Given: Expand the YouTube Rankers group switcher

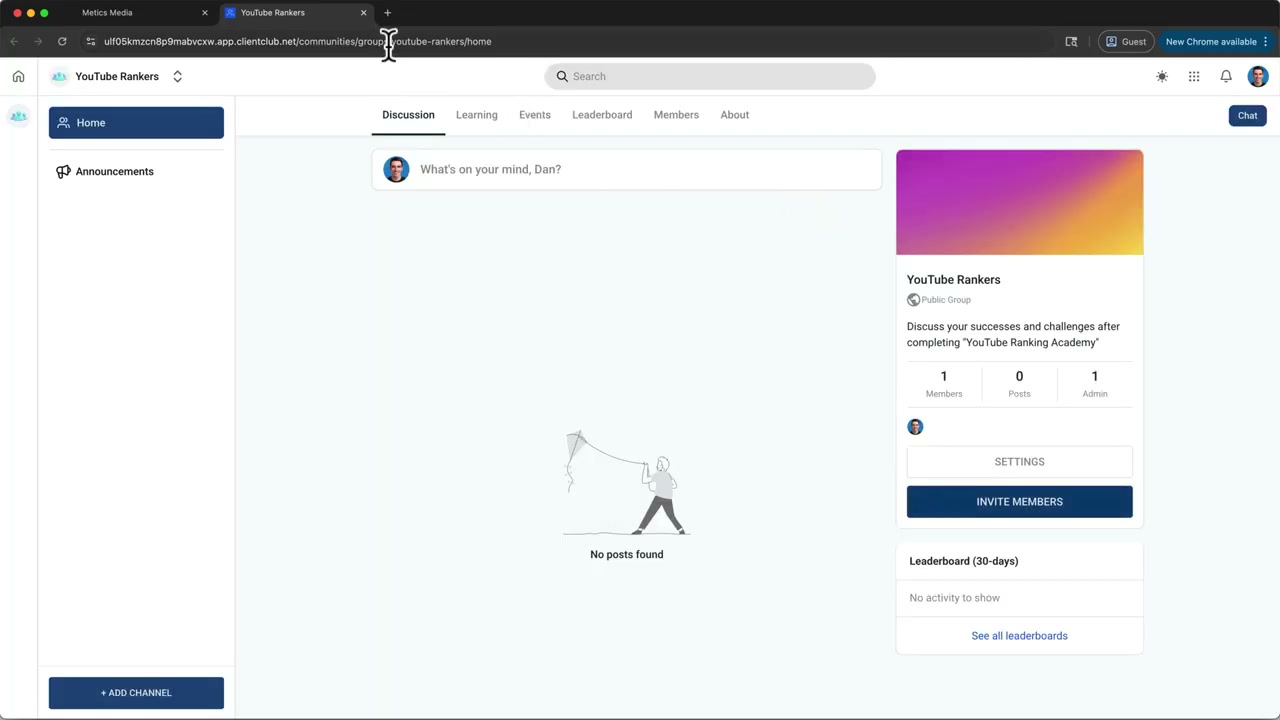Looking at the screenshot, I should tap(177, 76).
